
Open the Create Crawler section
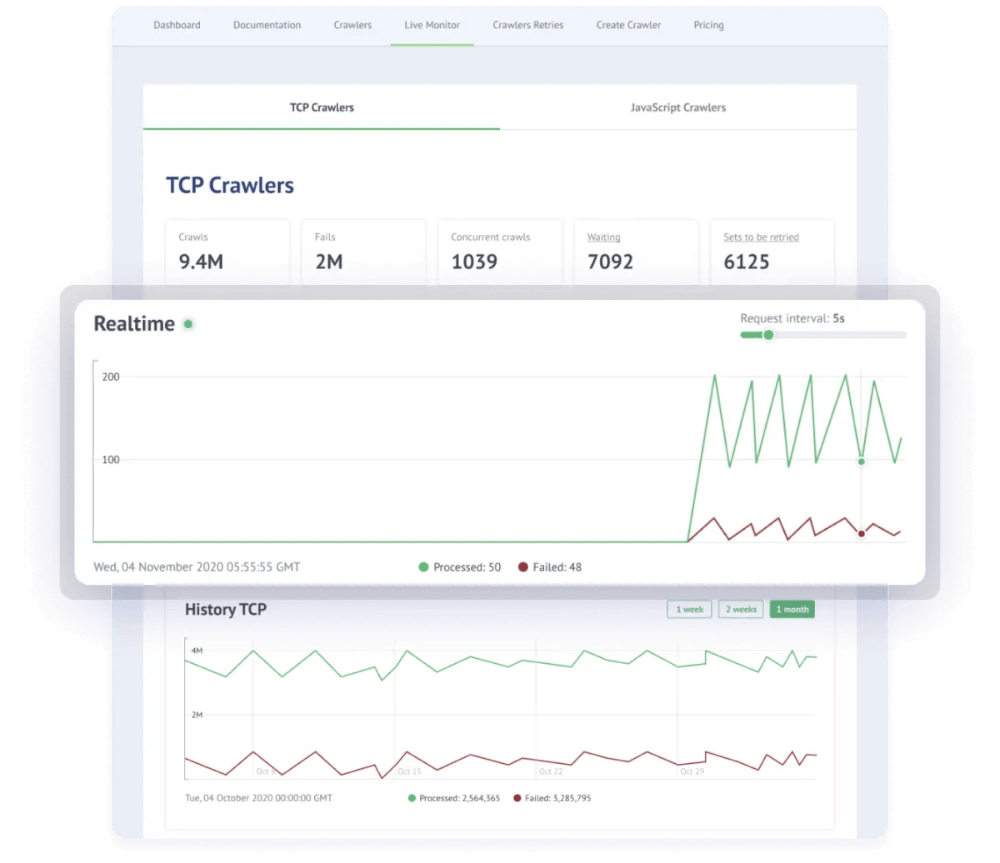click(x=628, y=25)
